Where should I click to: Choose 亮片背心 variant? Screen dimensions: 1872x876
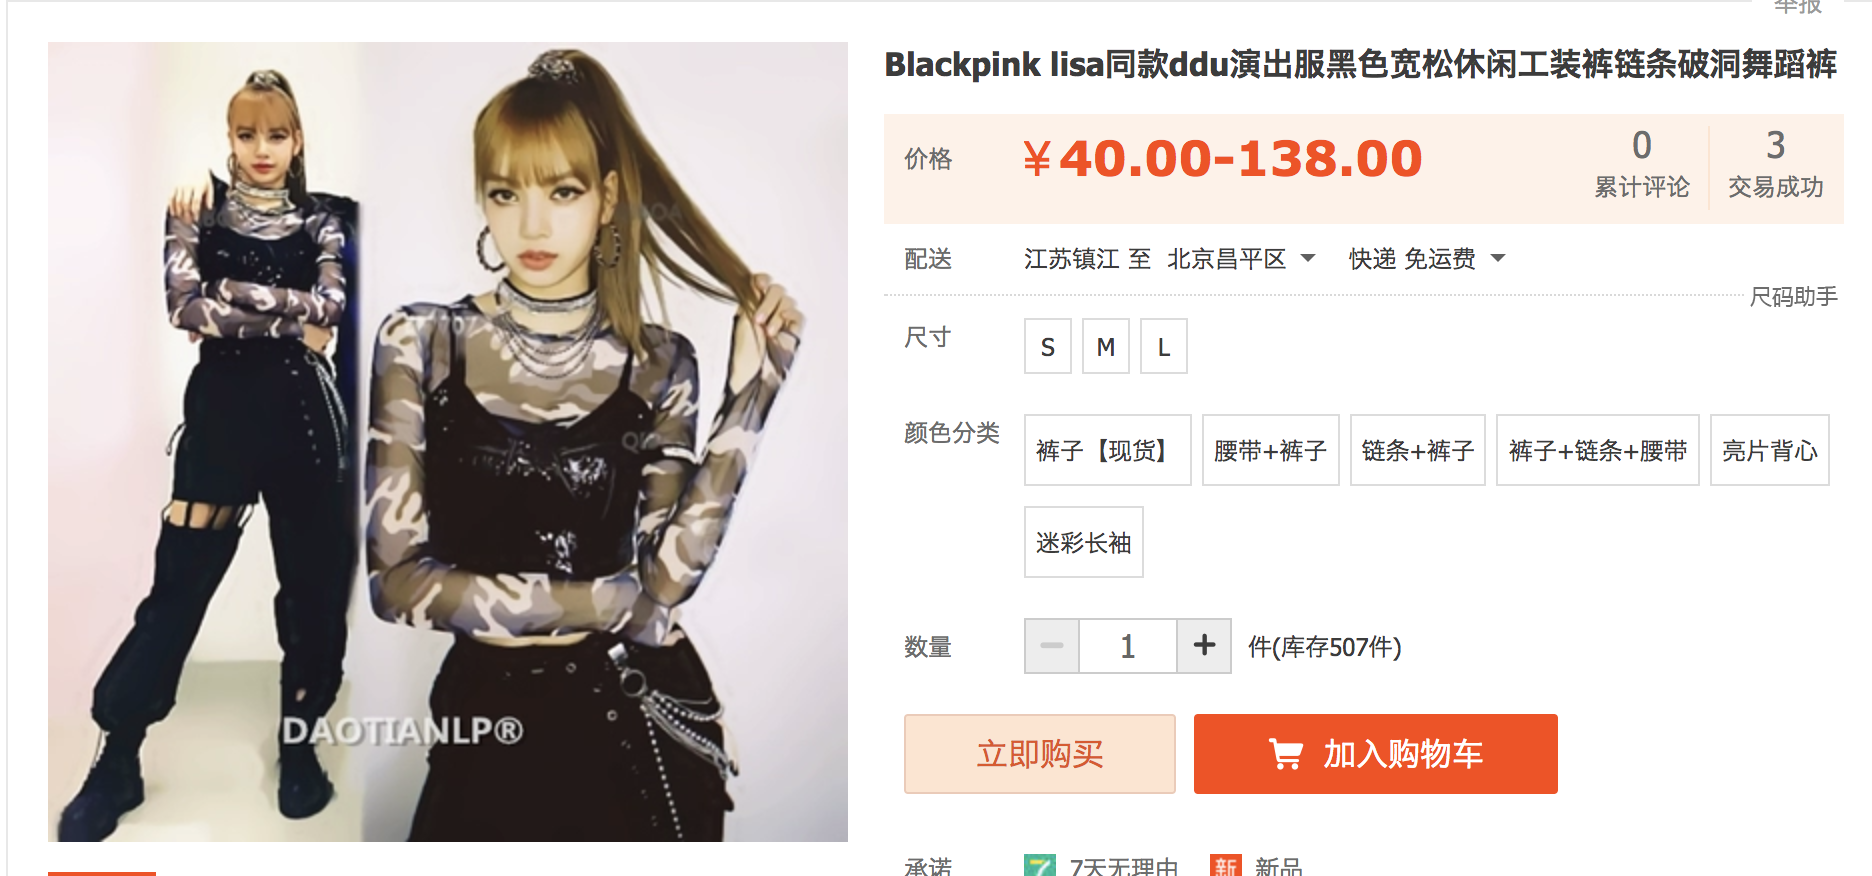[1770, 450]
